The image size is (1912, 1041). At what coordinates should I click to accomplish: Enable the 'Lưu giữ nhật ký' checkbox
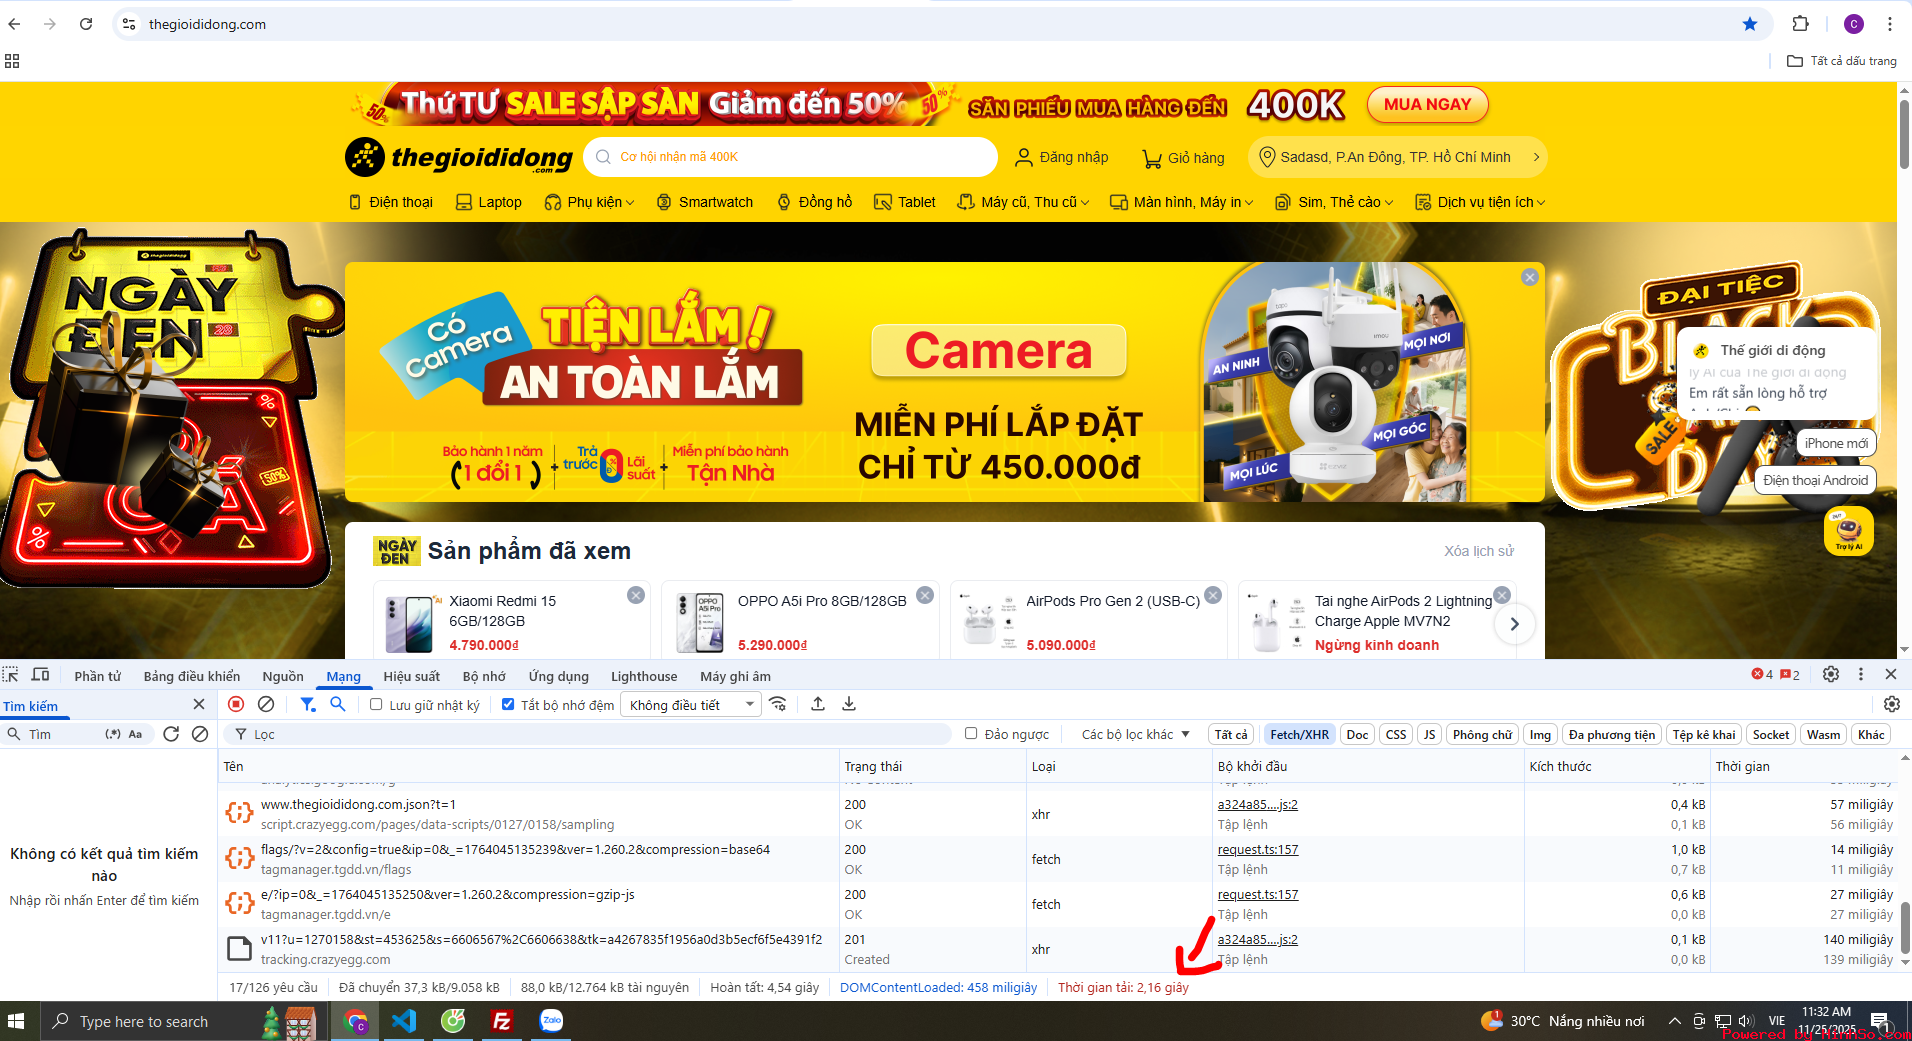(376, 705)
